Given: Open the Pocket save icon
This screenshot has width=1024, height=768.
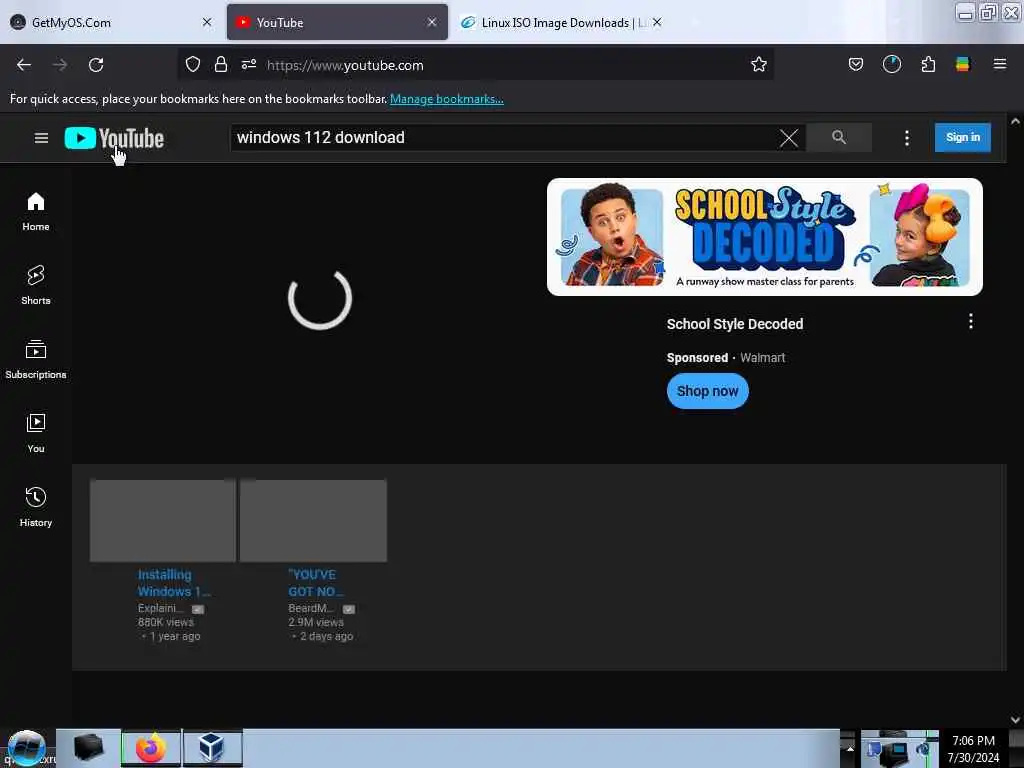Looking at the screenshot, I should pos(856,65).
